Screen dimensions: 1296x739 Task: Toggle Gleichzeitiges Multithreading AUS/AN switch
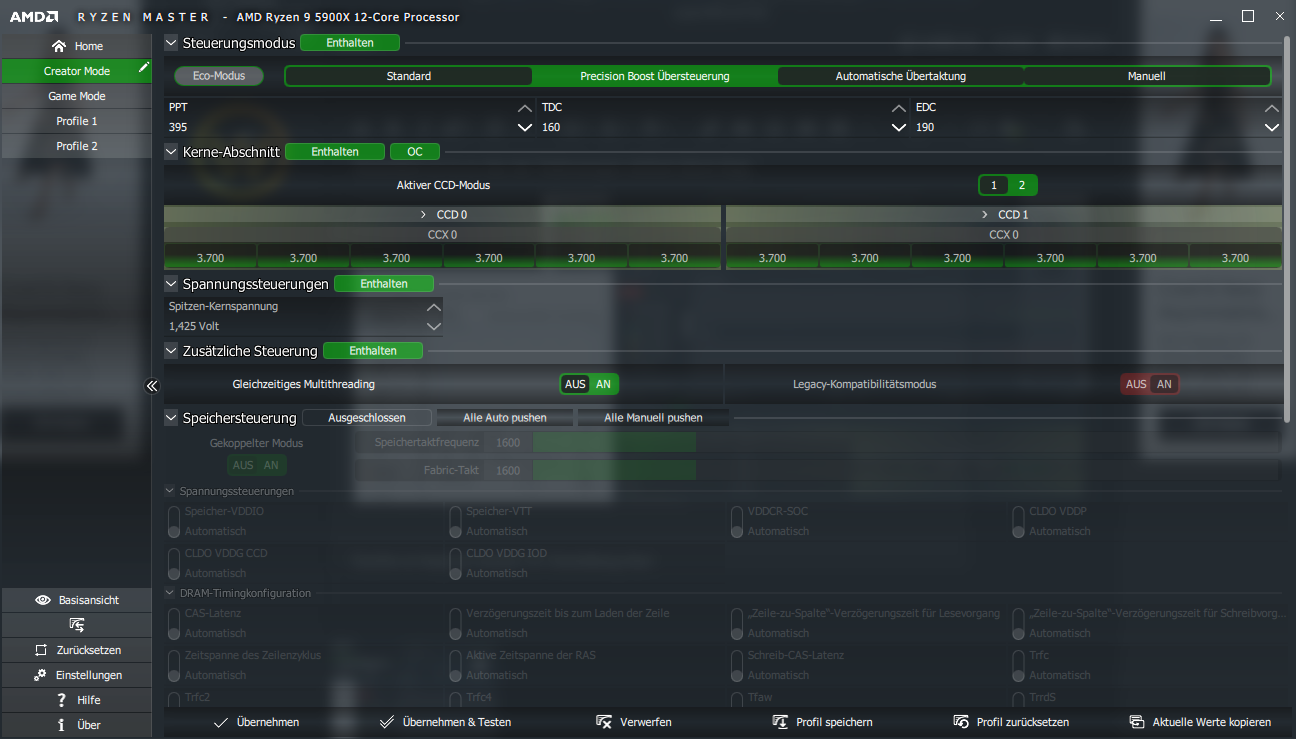pyautogui.click(x=590, y=384)
